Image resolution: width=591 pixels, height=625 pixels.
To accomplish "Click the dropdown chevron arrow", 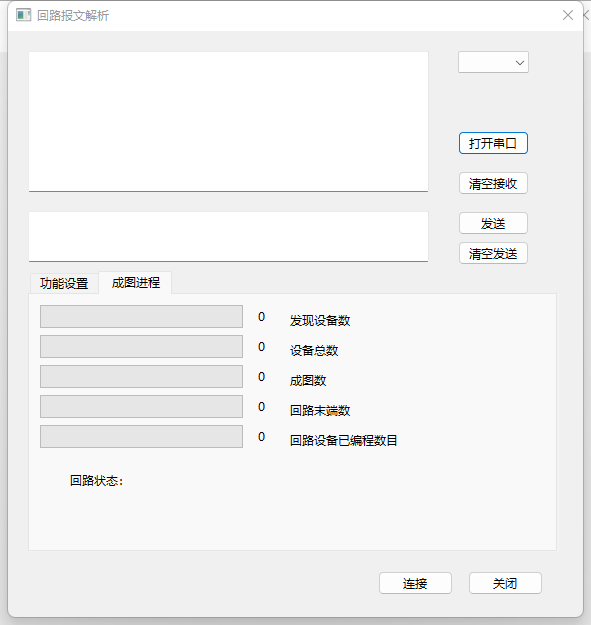I will [x=520, y=63].
